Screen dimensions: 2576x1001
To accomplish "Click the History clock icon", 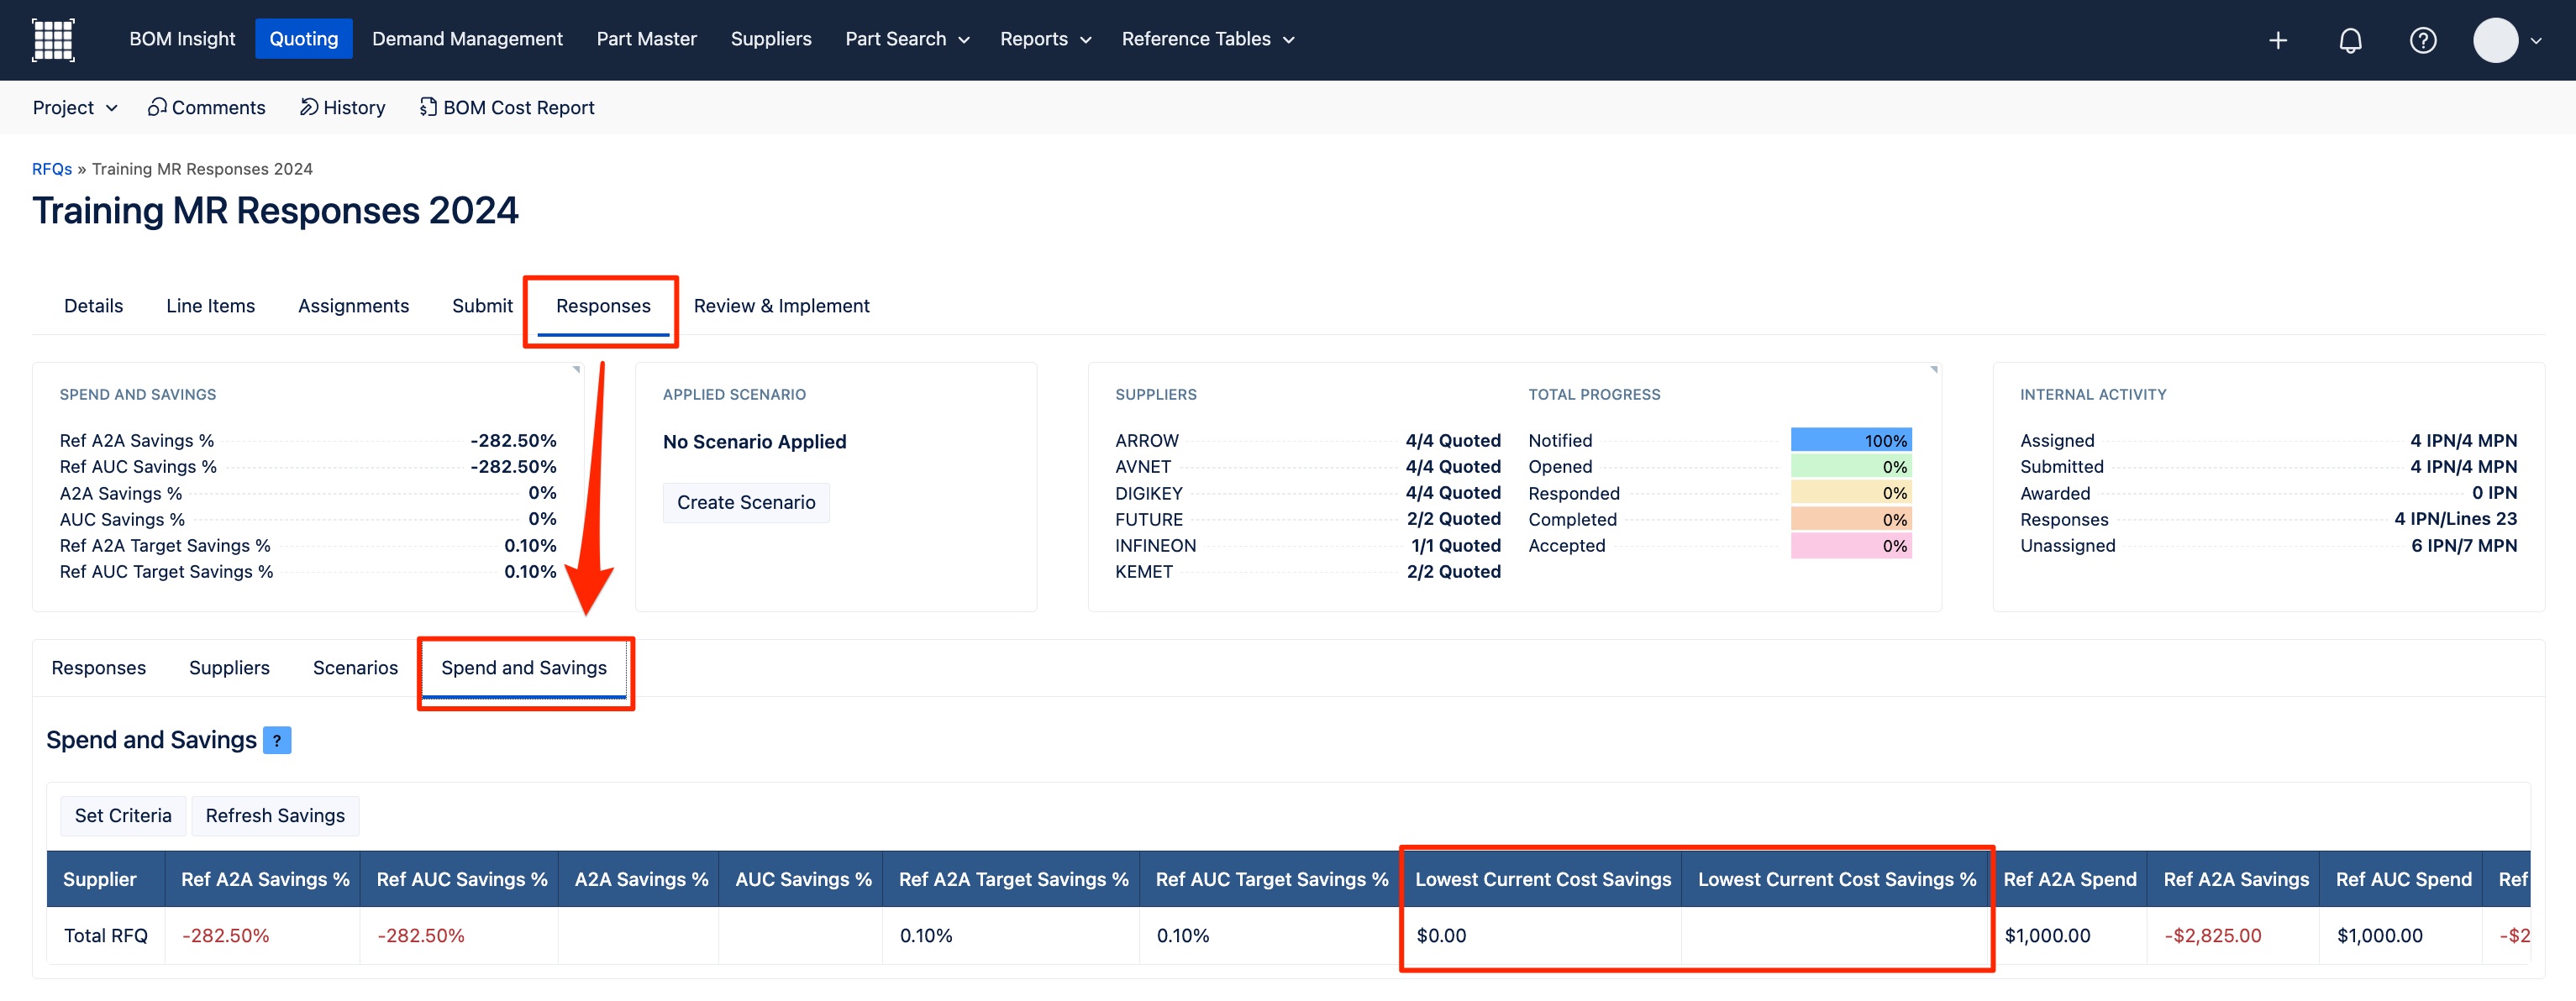I will point(309,107).
